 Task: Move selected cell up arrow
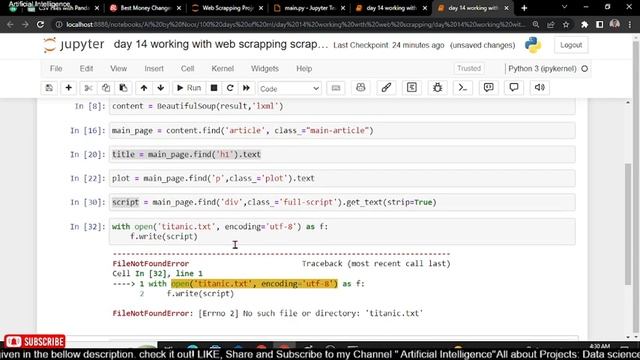pos(144,88)
